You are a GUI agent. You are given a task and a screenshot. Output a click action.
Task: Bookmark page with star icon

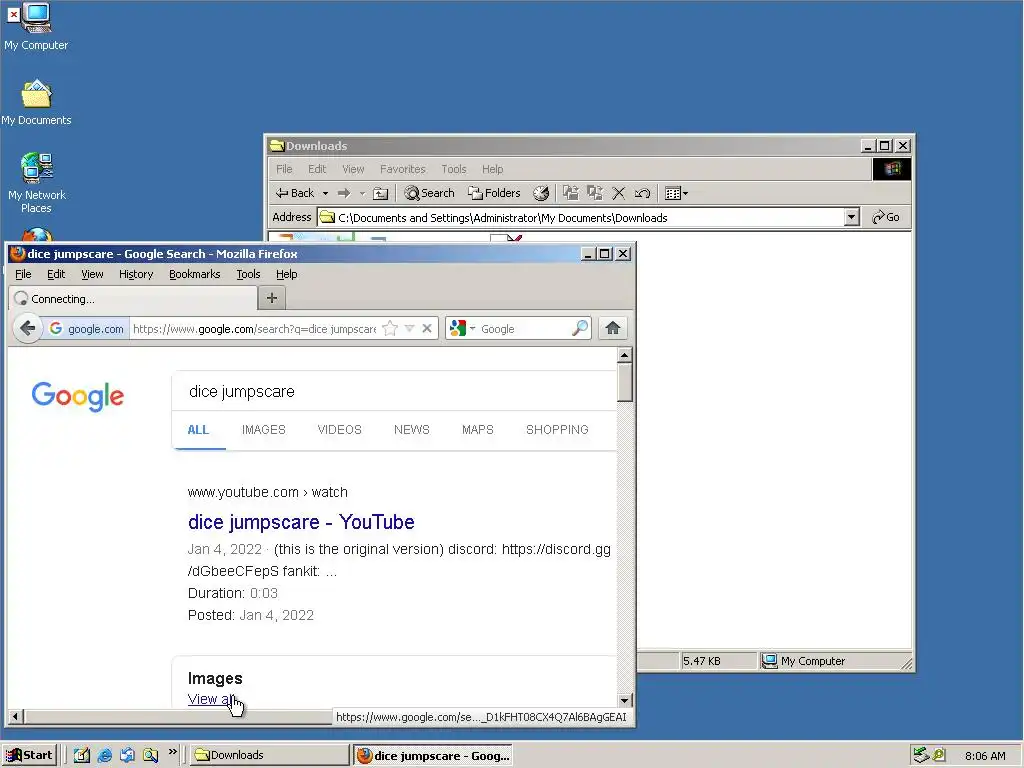[x=390, y=328]
